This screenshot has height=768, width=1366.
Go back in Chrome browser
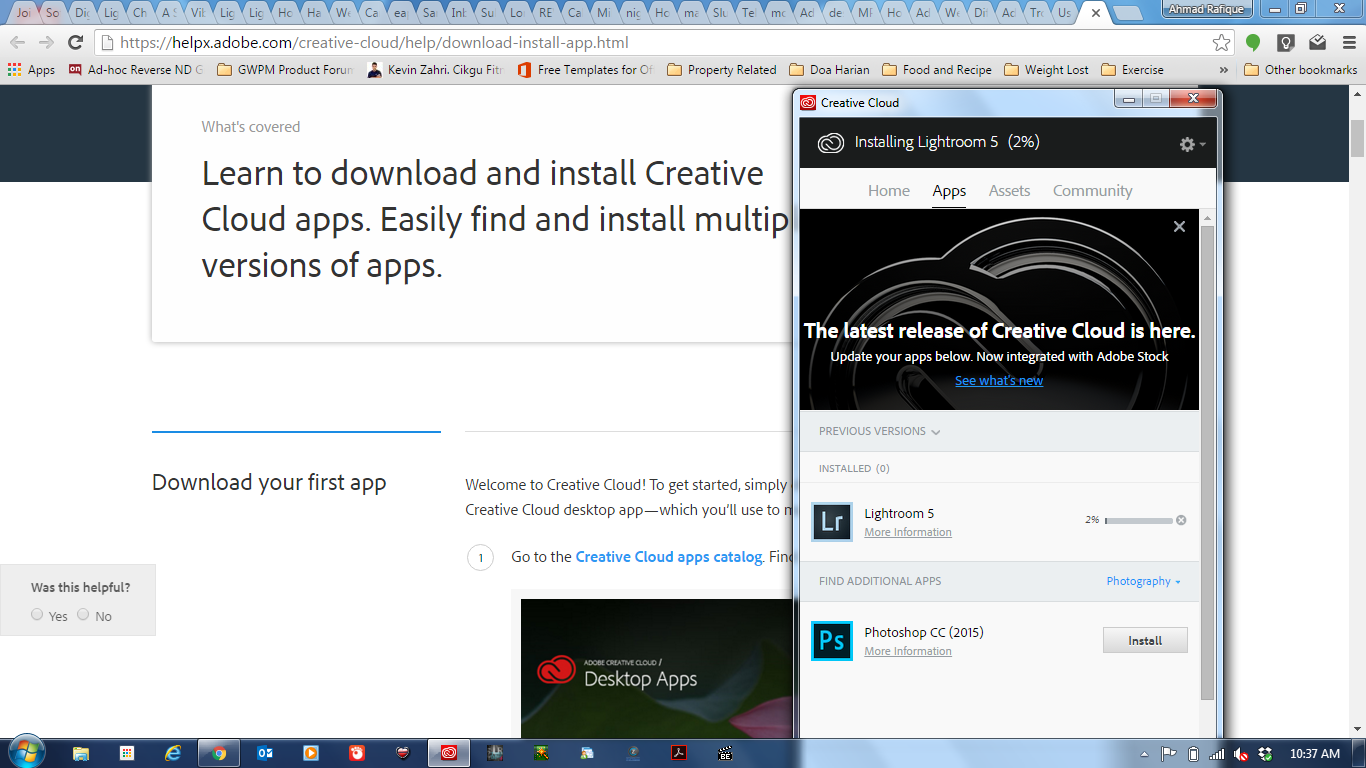coord(17,43)
